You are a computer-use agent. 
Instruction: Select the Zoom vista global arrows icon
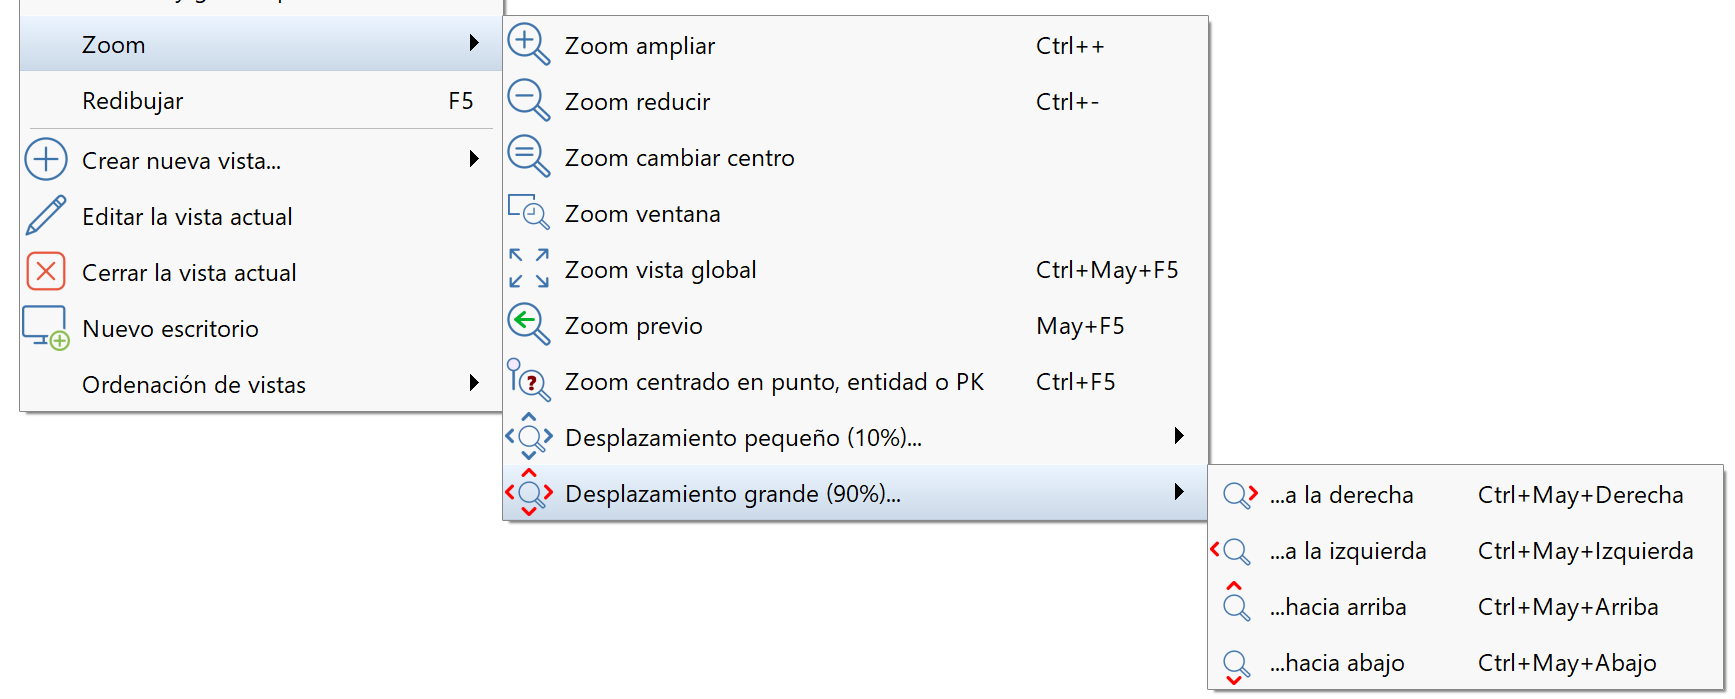click(x=528, y=269)
